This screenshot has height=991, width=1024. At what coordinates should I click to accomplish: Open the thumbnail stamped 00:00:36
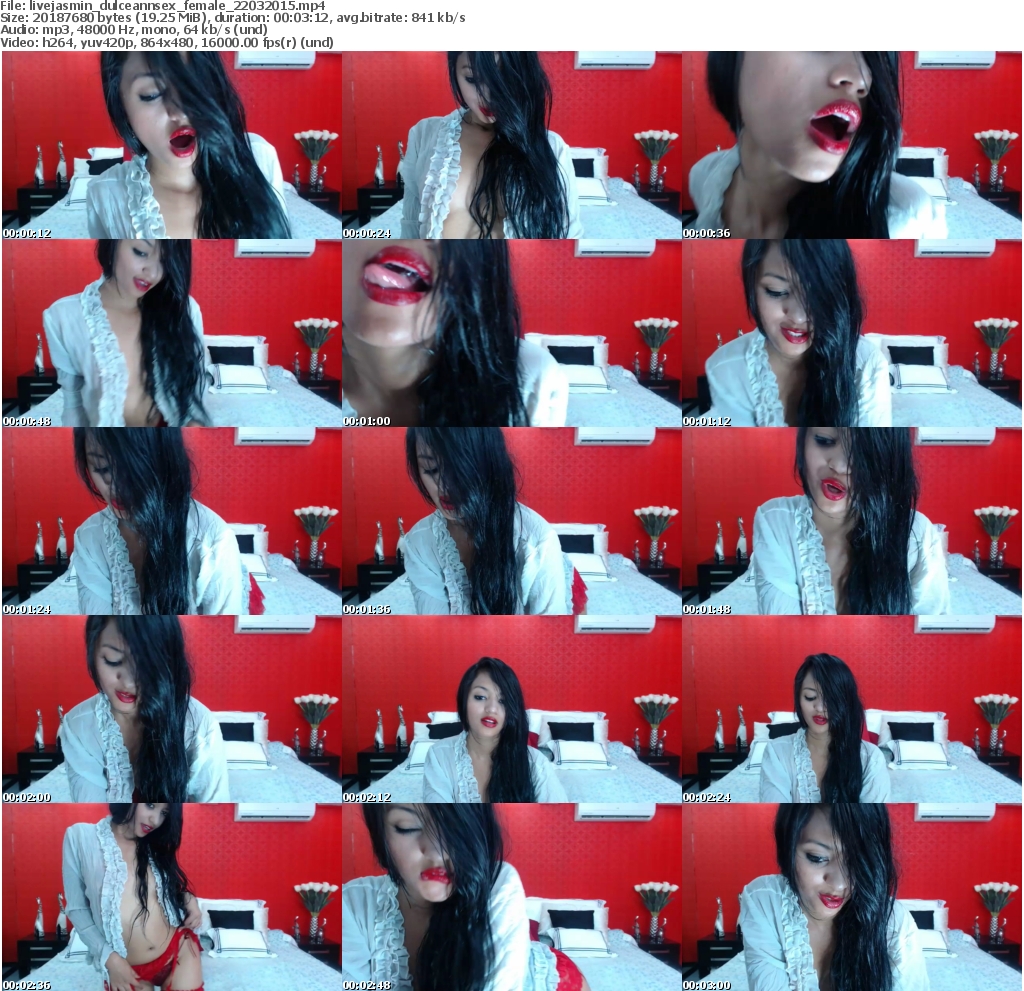[x=852, y=145]
